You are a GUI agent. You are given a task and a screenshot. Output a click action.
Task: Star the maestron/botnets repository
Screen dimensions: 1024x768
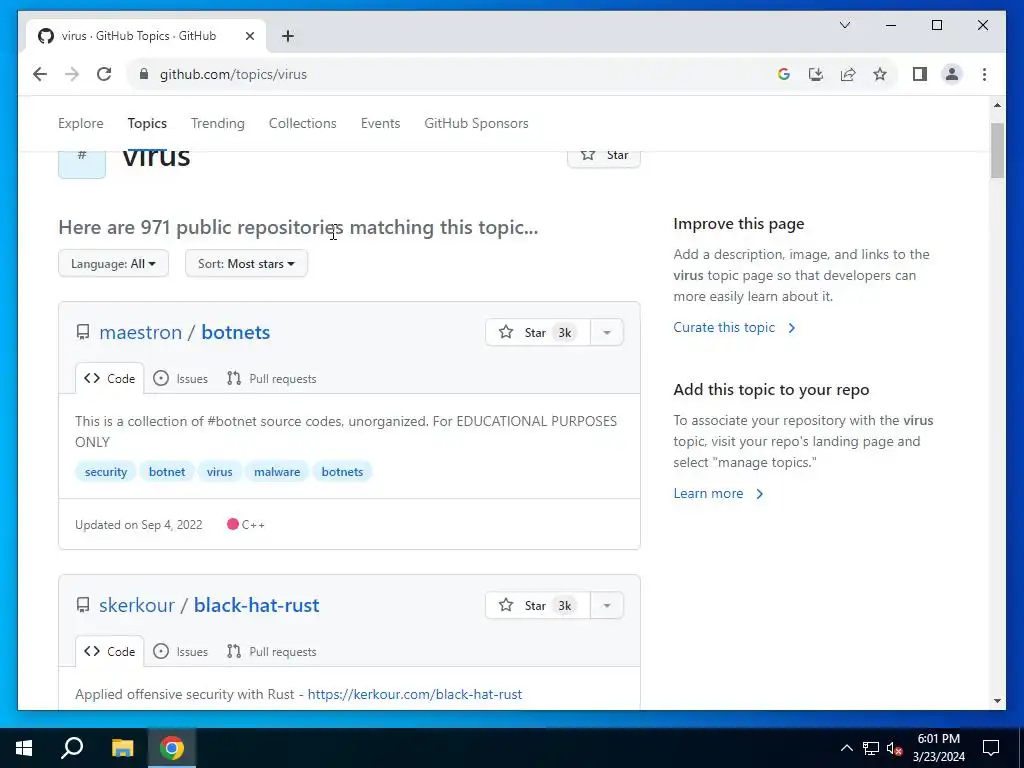coord(537,332)
